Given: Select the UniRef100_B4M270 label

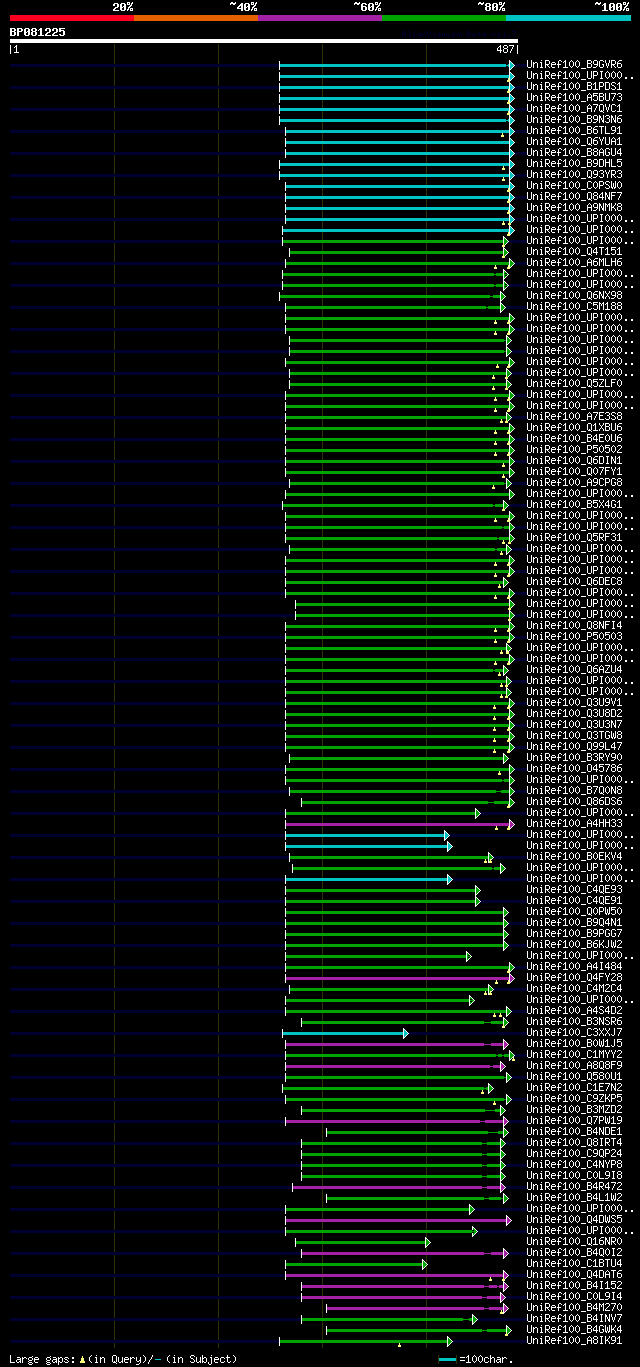Looking at the screenshot, I should (x=573, y=1307).
